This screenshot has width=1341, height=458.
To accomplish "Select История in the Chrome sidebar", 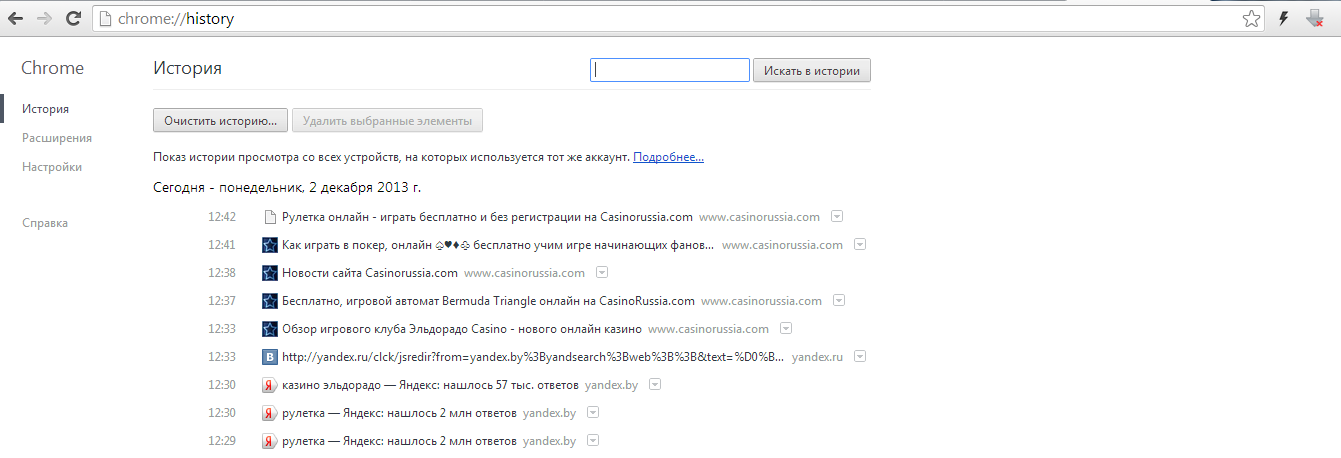I will pos(45,109).
